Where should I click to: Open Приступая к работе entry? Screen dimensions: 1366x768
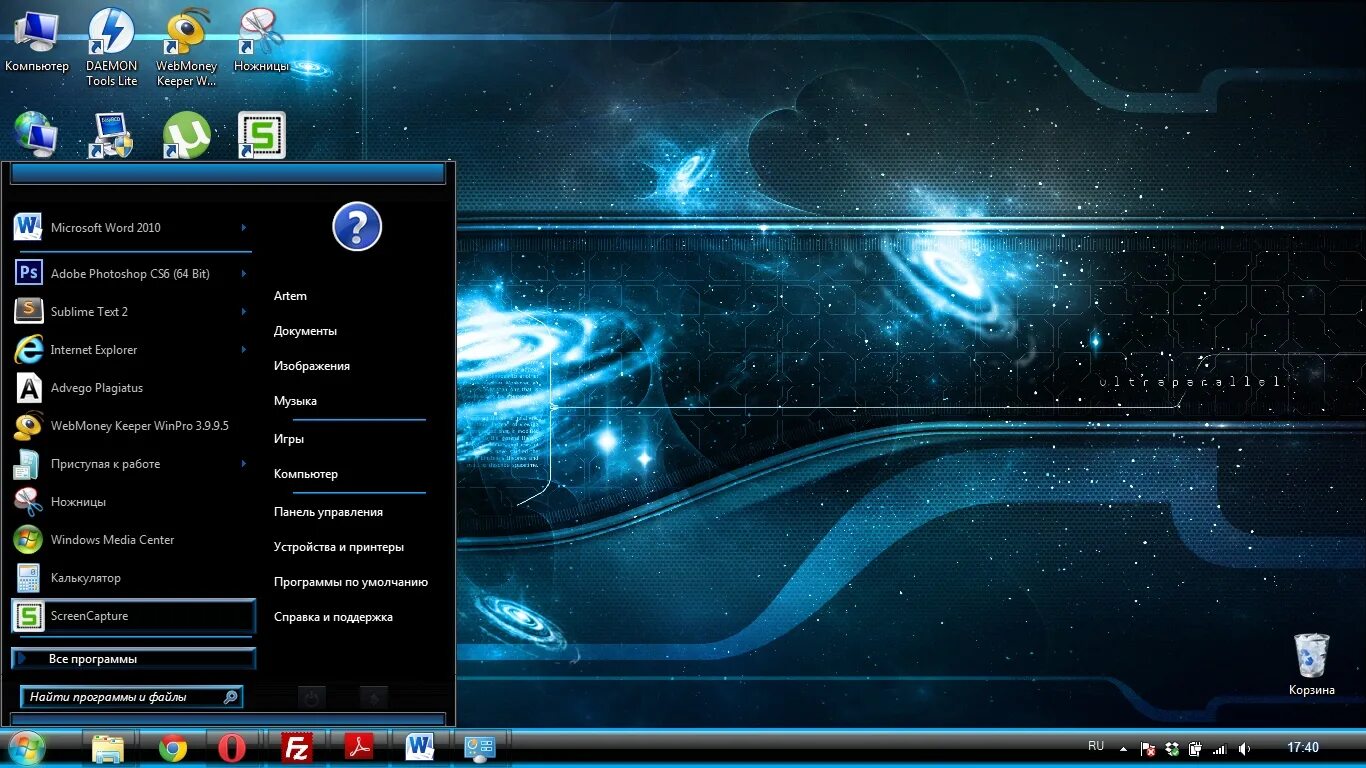(x=131, y=463)
